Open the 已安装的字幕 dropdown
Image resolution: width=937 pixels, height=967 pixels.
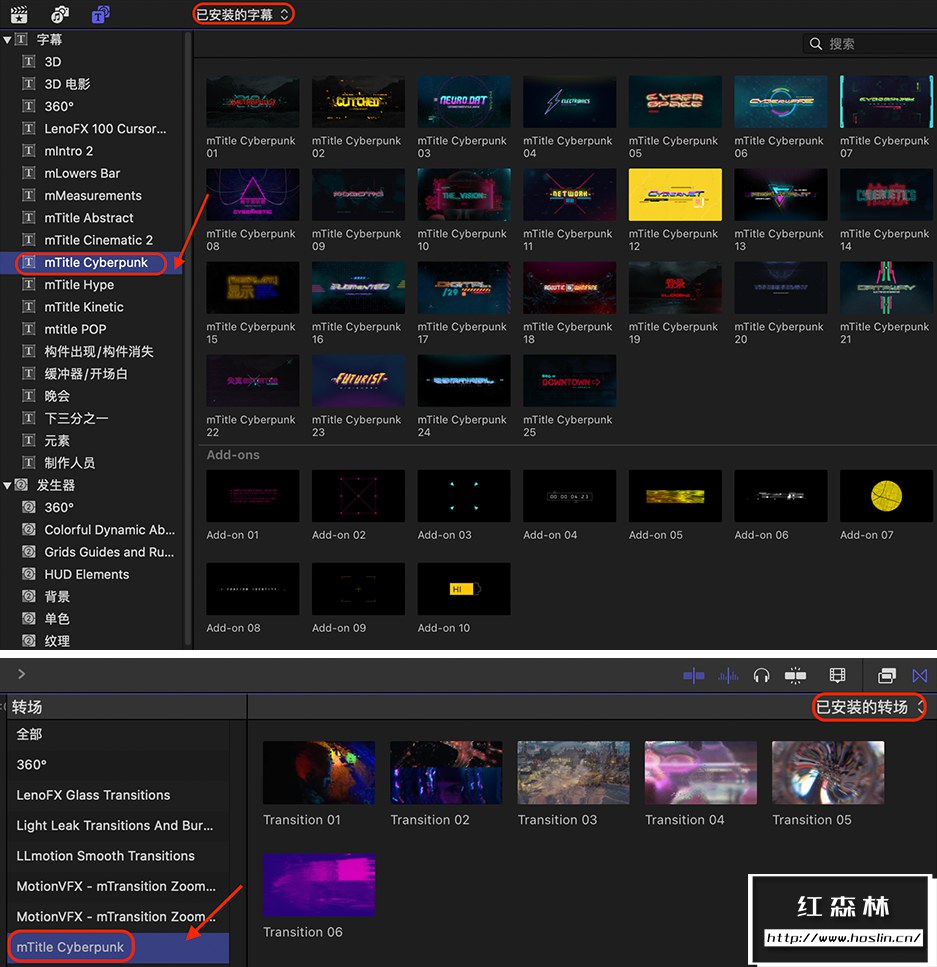243,14
